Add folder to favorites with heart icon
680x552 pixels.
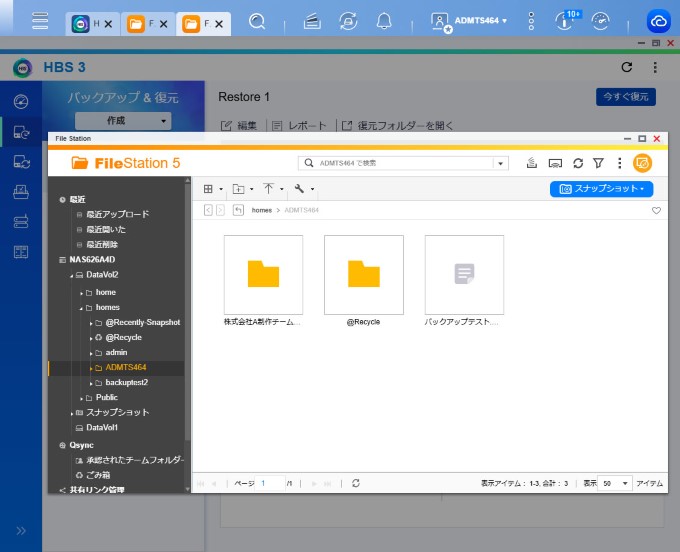(x=656, y=210)
